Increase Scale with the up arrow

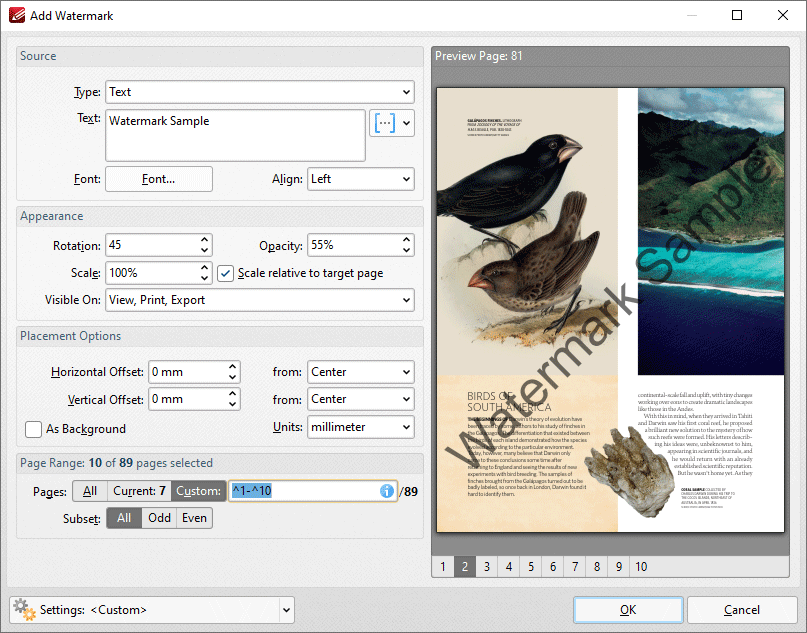pyautogui.click(x=204, y=267)
